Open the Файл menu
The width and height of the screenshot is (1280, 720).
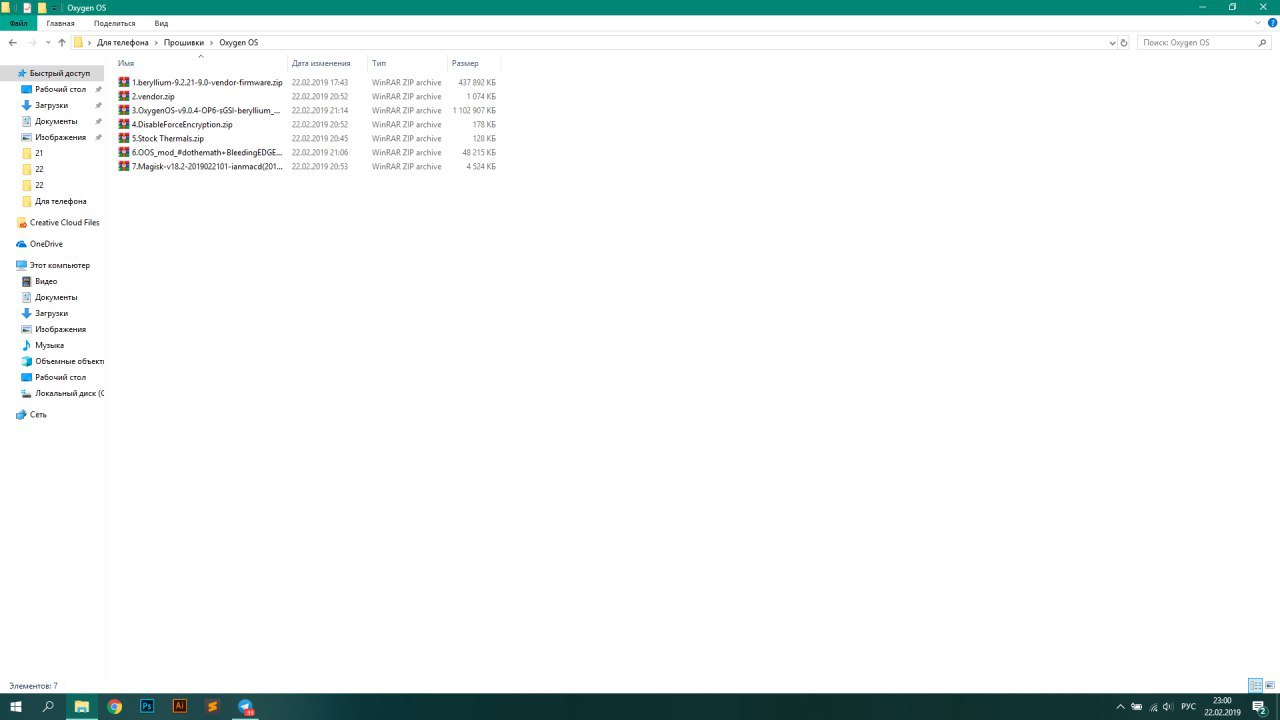tap(19, 23)
